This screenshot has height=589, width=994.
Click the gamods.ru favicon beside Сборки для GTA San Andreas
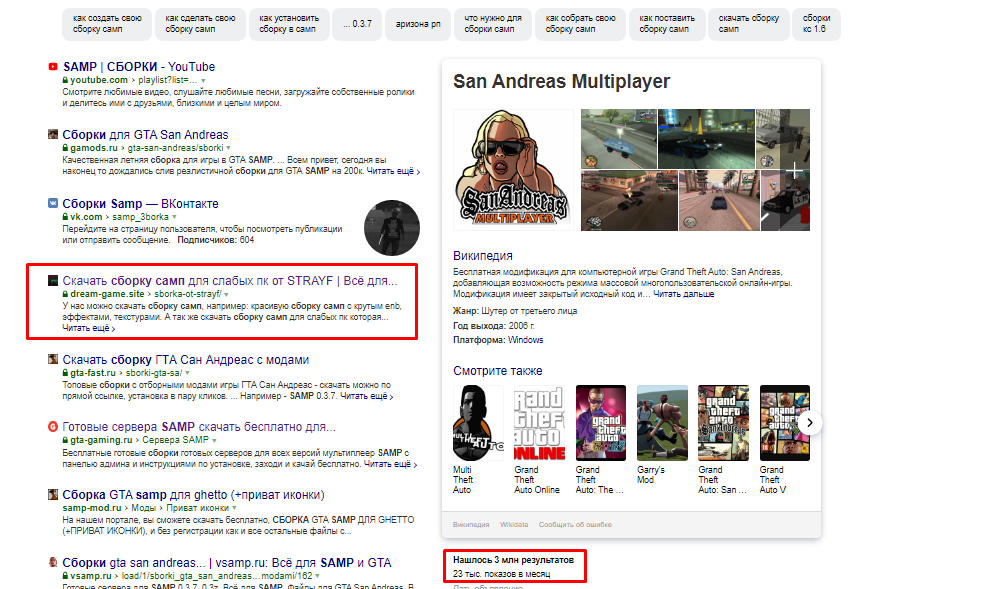click(53, 134)
